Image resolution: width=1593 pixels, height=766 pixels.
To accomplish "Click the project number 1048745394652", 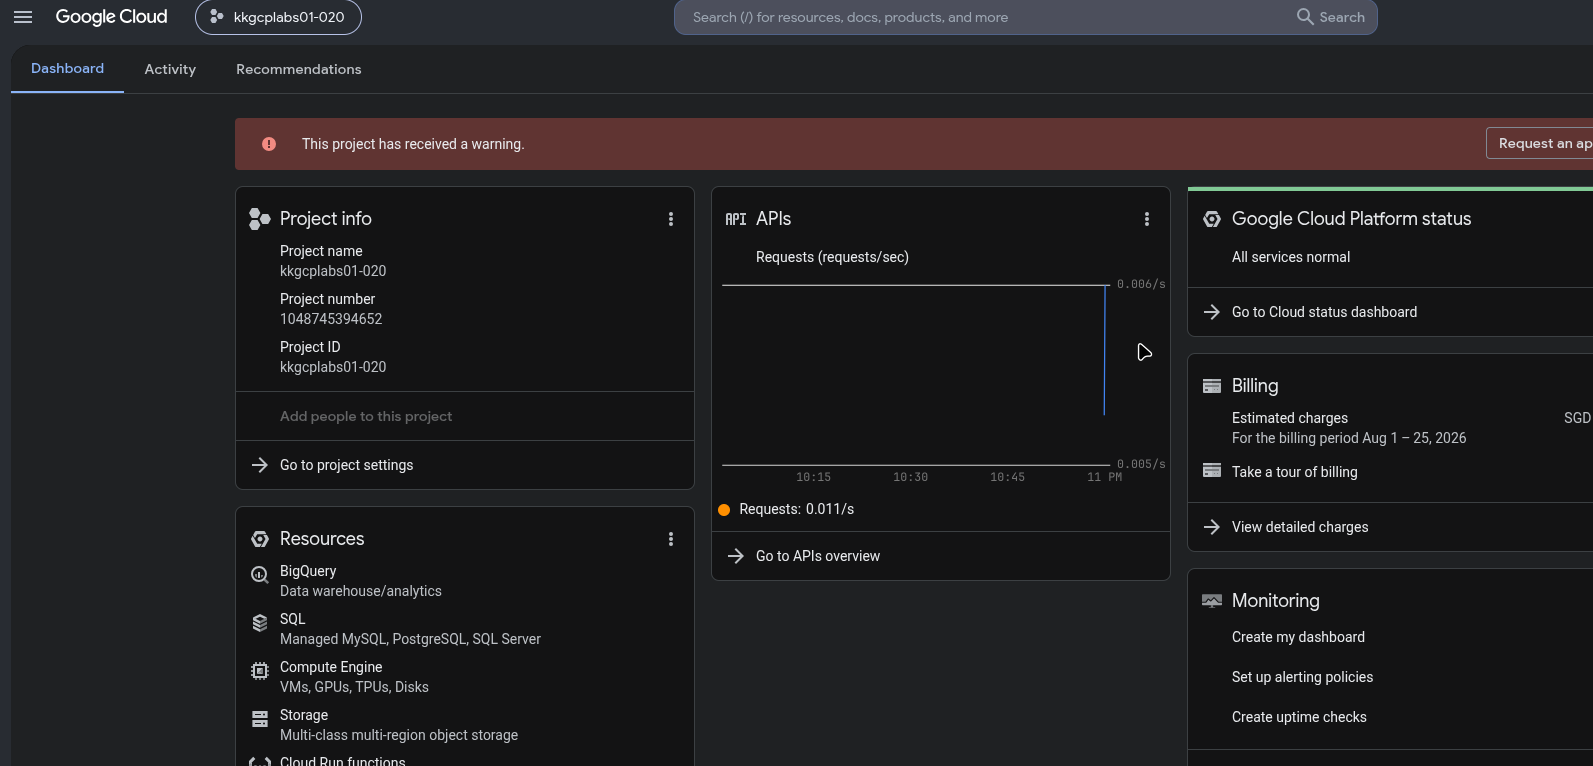I will click(331, 319).
